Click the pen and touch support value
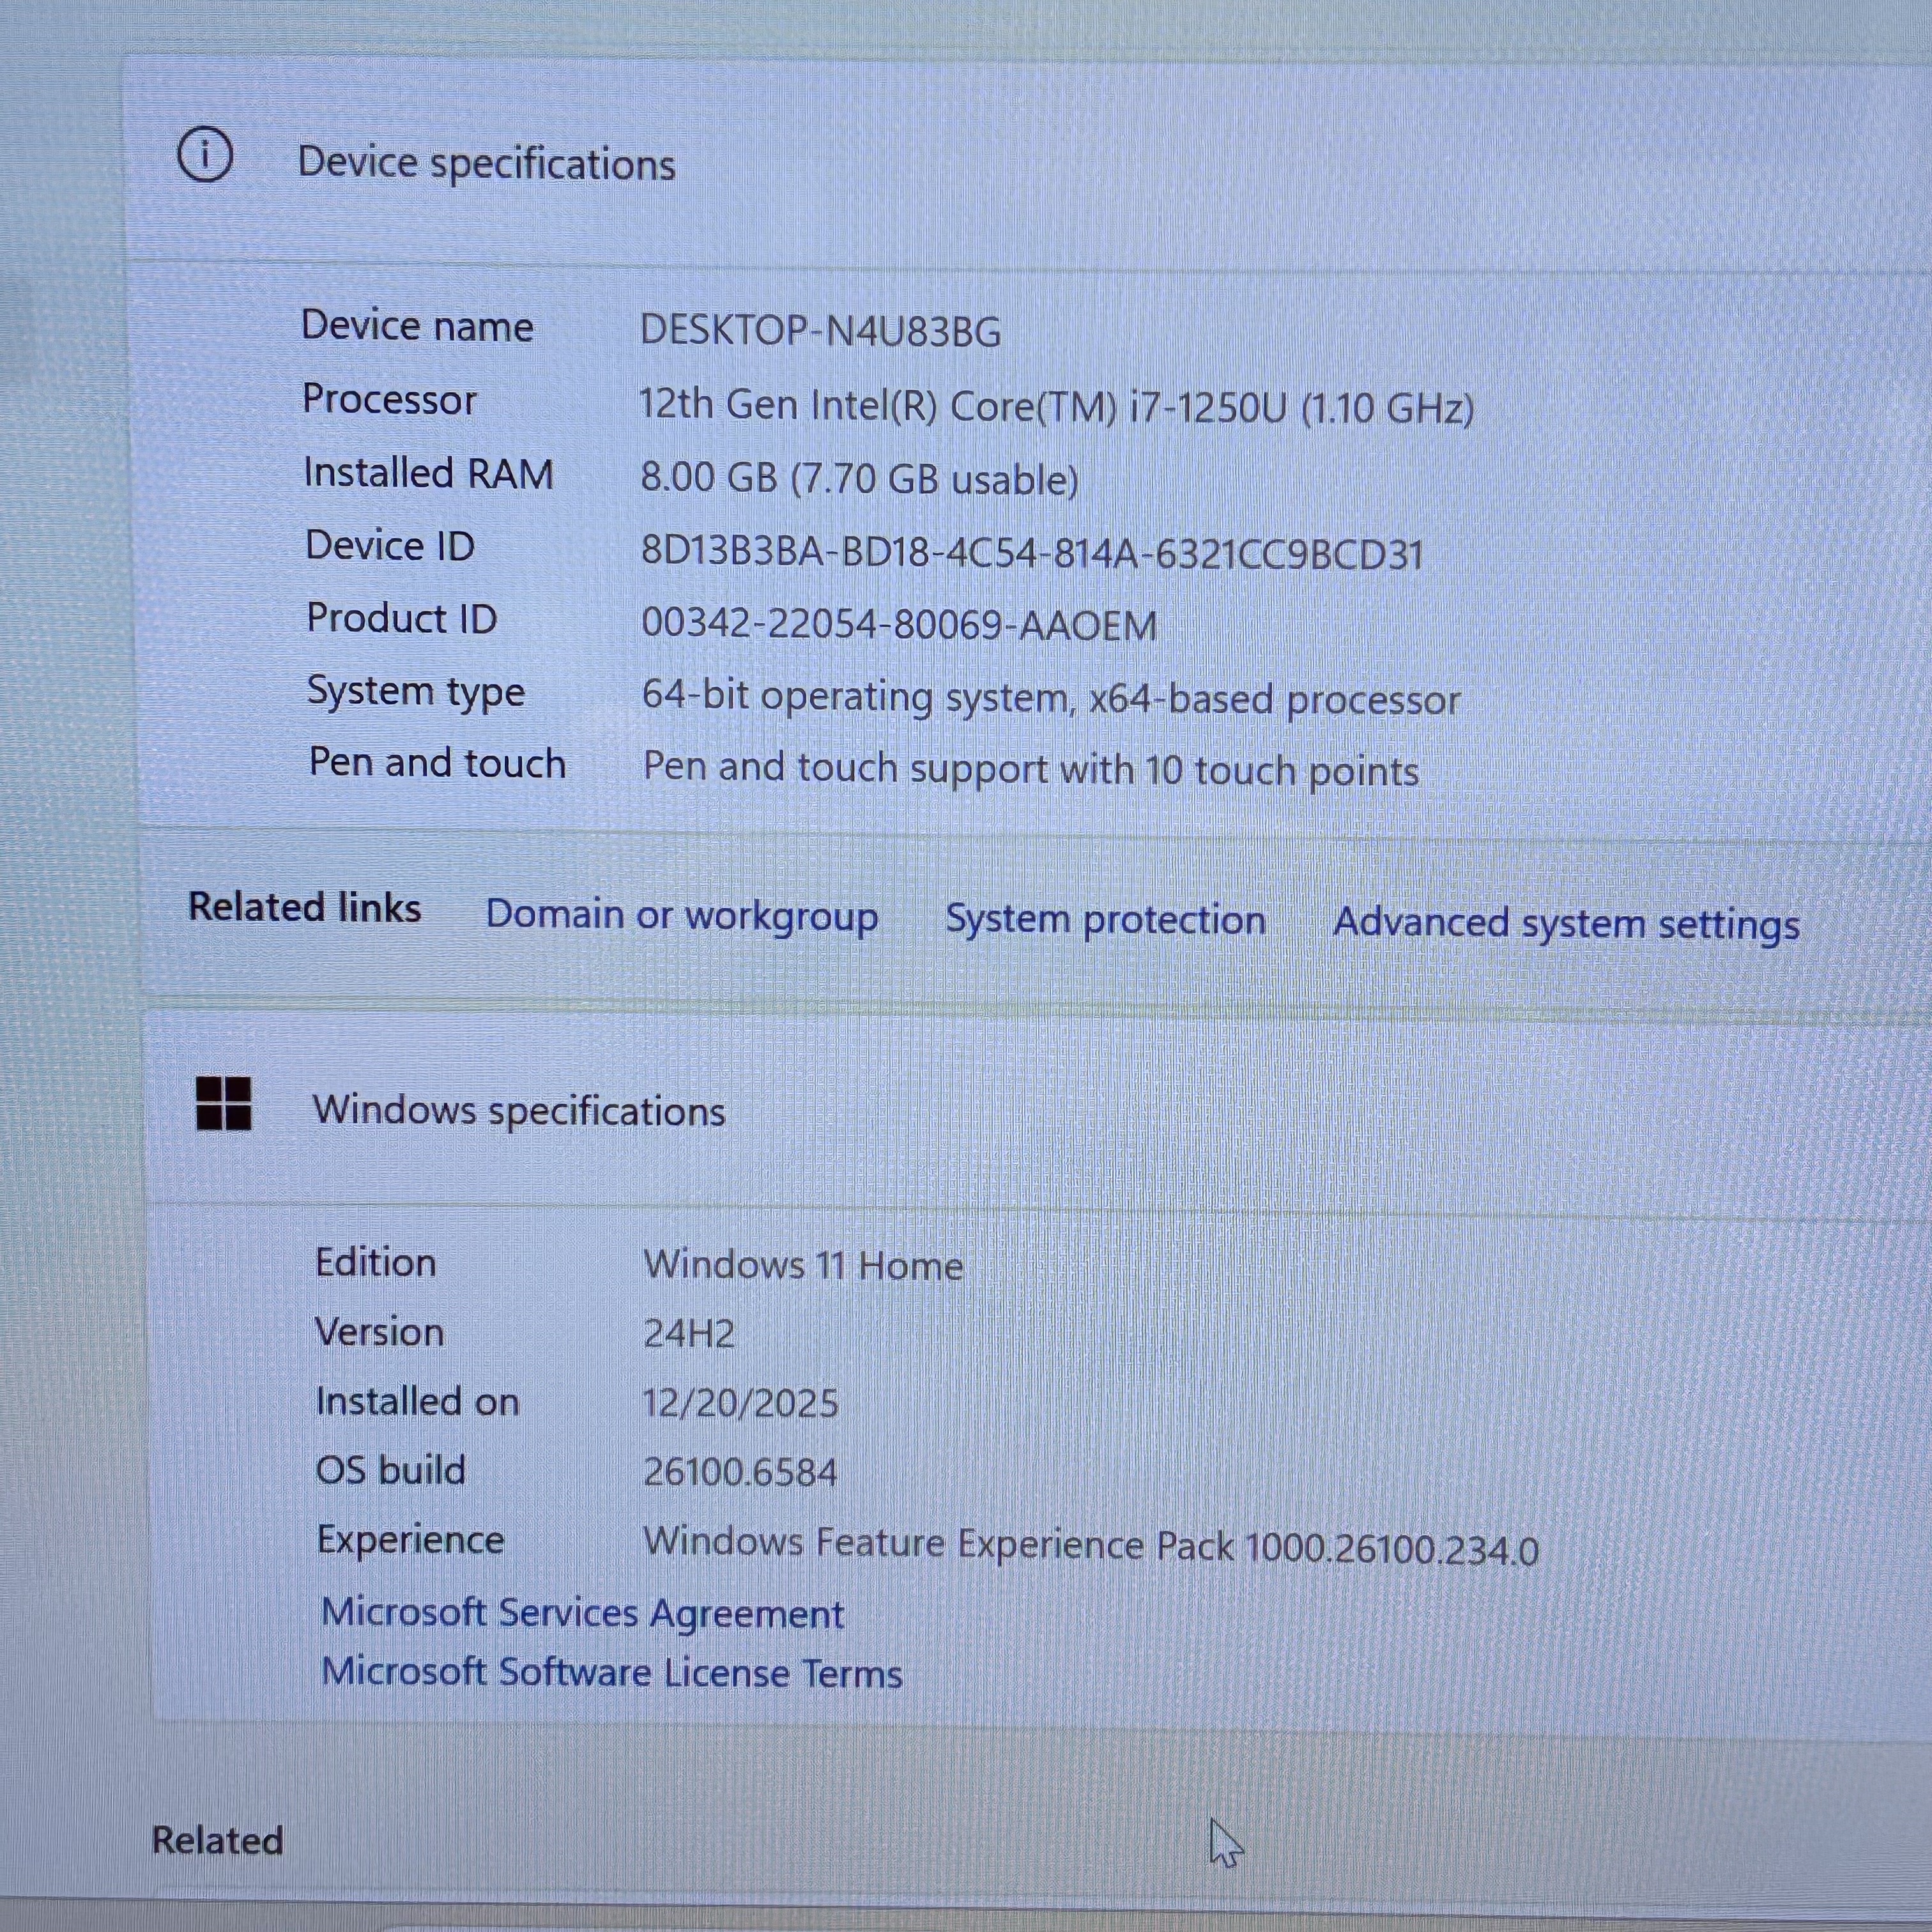Viewport: 1932px width, 1932px height. click(x=1031, y=769)
